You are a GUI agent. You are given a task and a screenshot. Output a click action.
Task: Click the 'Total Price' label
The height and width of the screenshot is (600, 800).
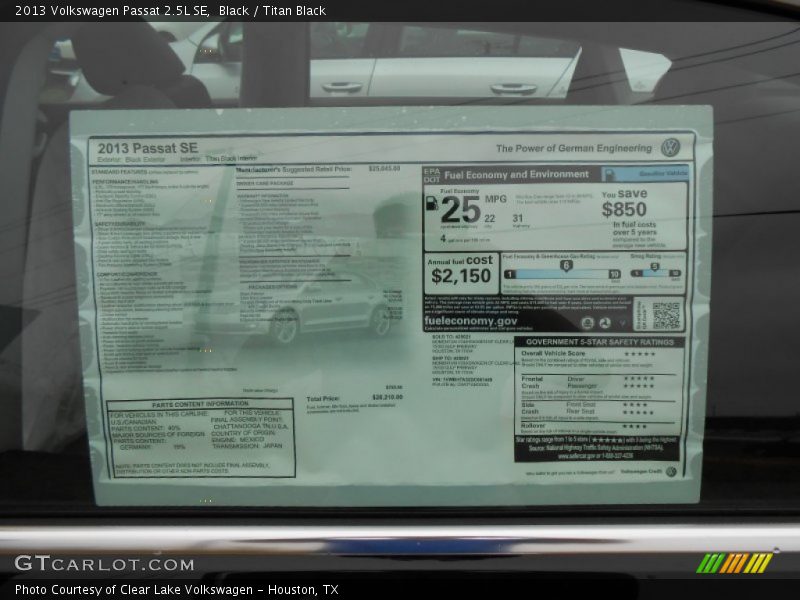click(x=323, y=398)
